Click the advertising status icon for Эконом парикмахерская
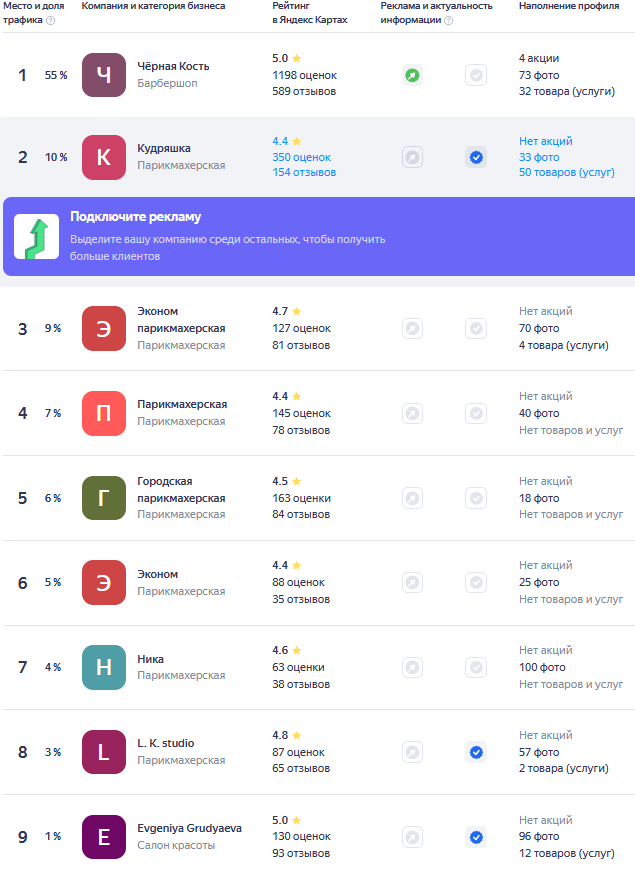This screenshot has width=635, height=875. 412,328
